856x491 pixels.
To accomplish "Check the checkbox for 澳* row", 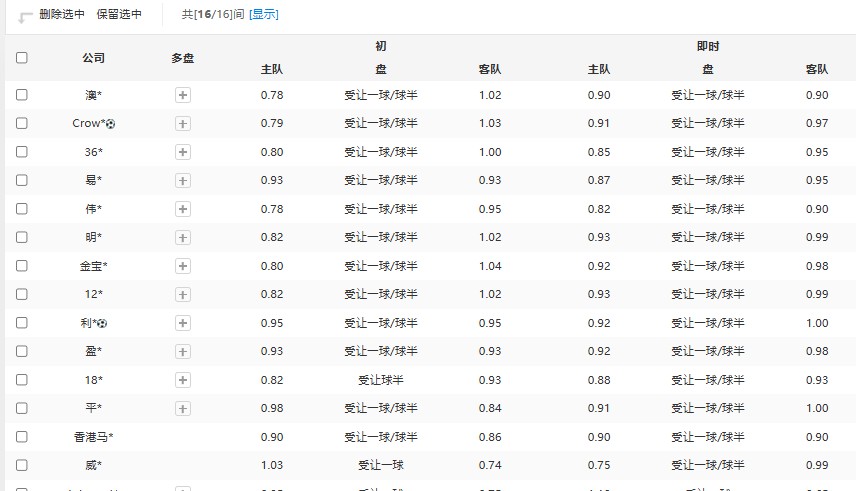I will coord(22,95).
